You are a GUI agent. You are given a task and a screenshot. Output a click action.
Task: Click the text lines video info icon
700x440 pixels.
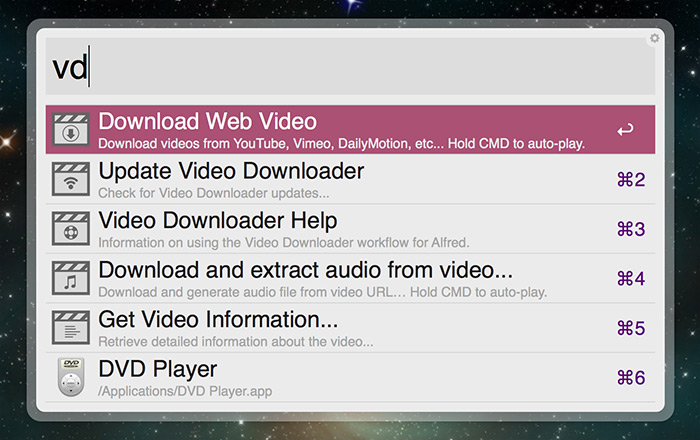[x=71, y=327]
